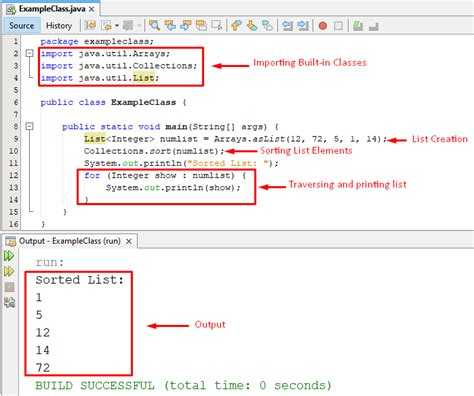Image resolution: width=474 pixels, height=396 pixels.
Task: Click the Stop icon in Output sidebar
Action: [x=9, y=287]
